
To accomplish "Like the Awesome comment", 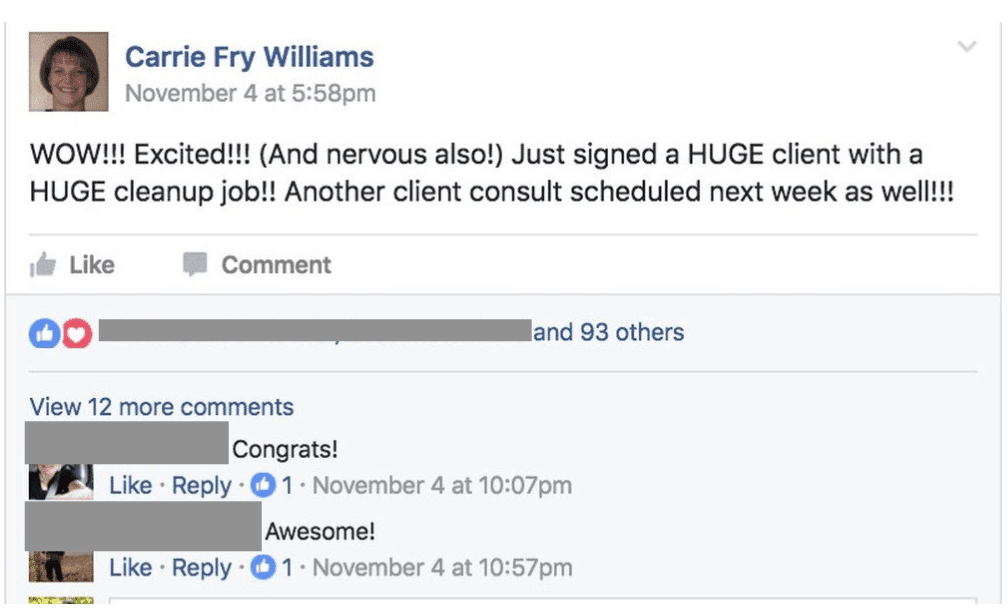I will pyautogui.click(x=131, y=567).
